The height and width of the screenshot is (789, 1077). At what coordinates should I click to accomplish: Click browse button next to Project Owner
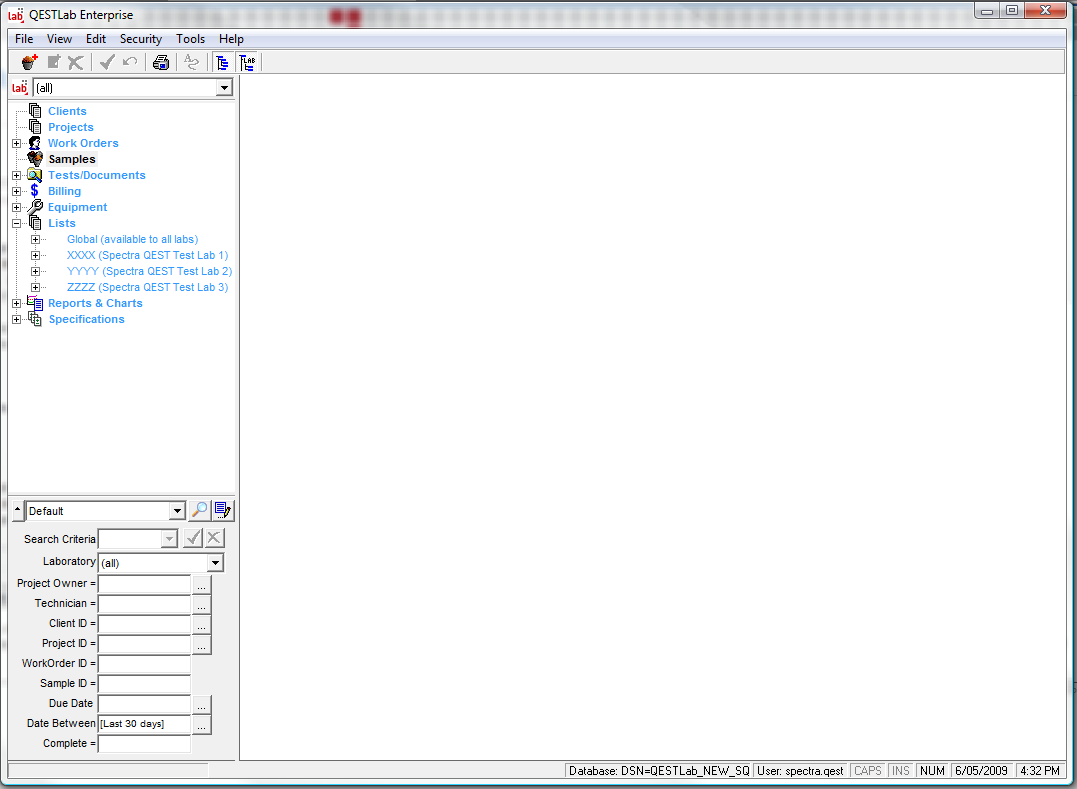pos(201,584)
